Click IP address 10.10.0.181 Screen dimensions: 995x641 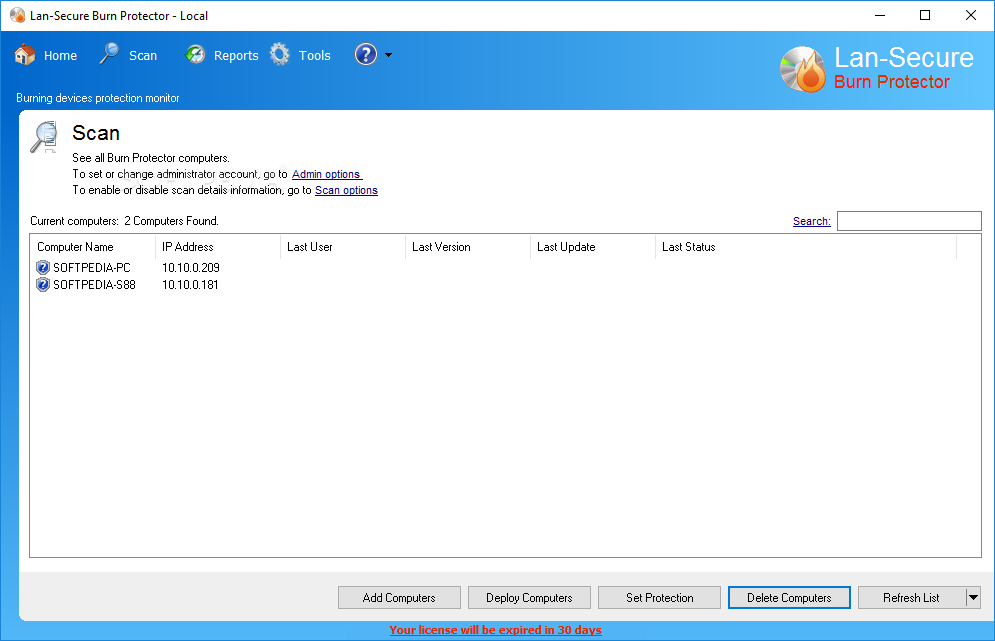(x=190, y=285)
